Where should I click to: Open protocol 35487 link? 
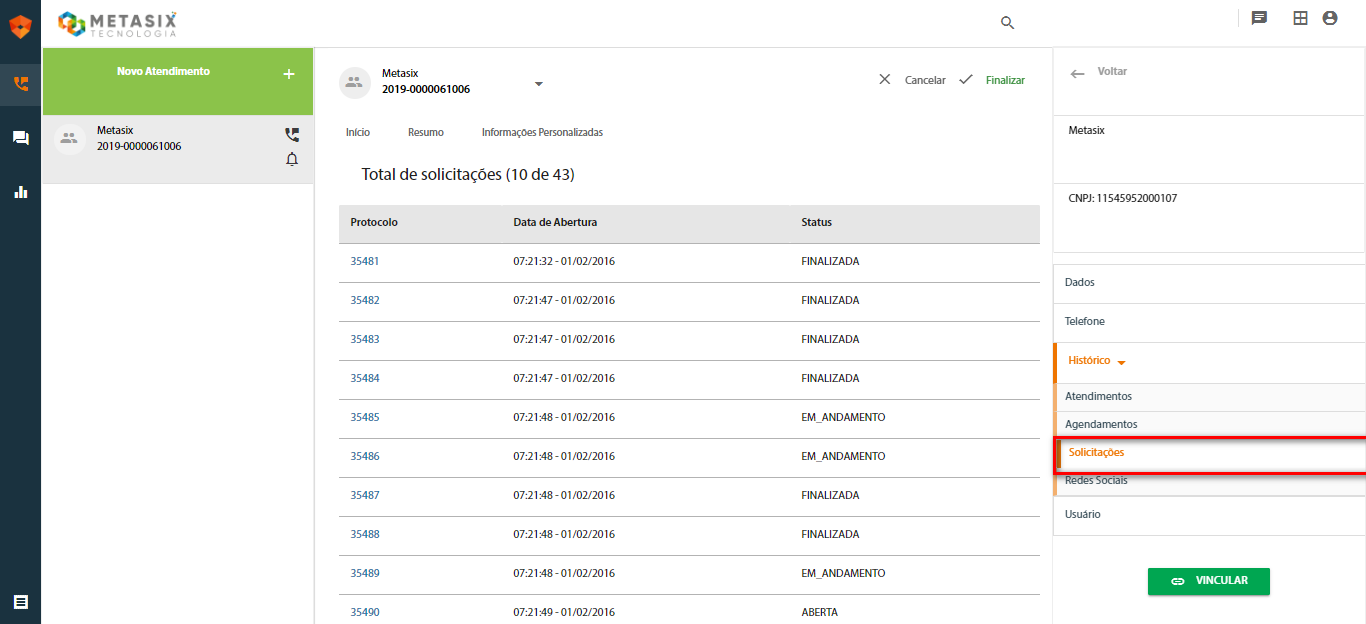tap(365, 495)
